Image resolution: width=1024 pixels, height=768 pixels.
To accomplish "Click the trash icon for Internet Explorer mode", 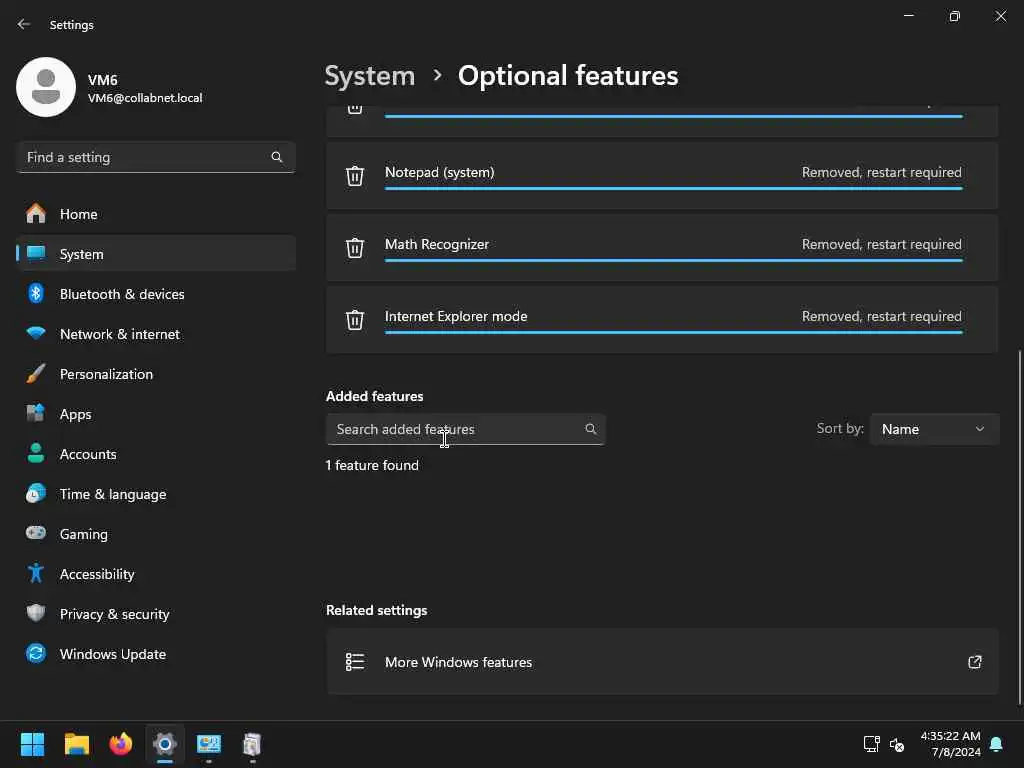I will (355, 319).
